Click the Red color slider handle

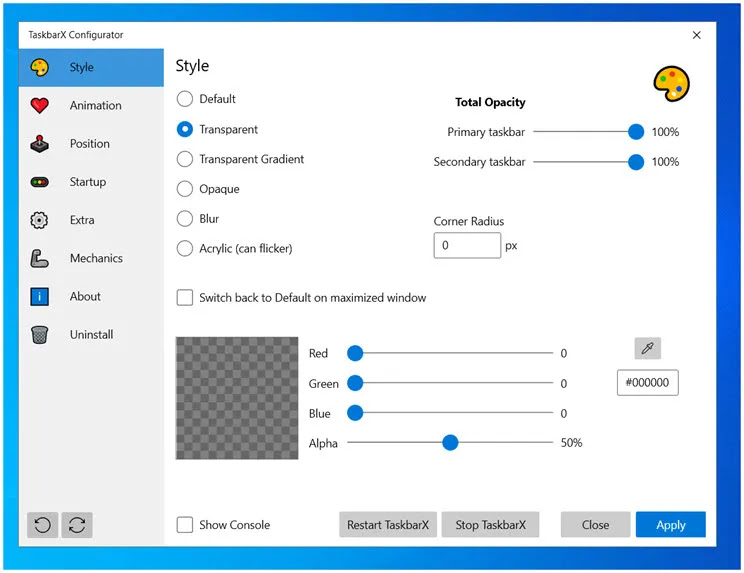point(355,353)
